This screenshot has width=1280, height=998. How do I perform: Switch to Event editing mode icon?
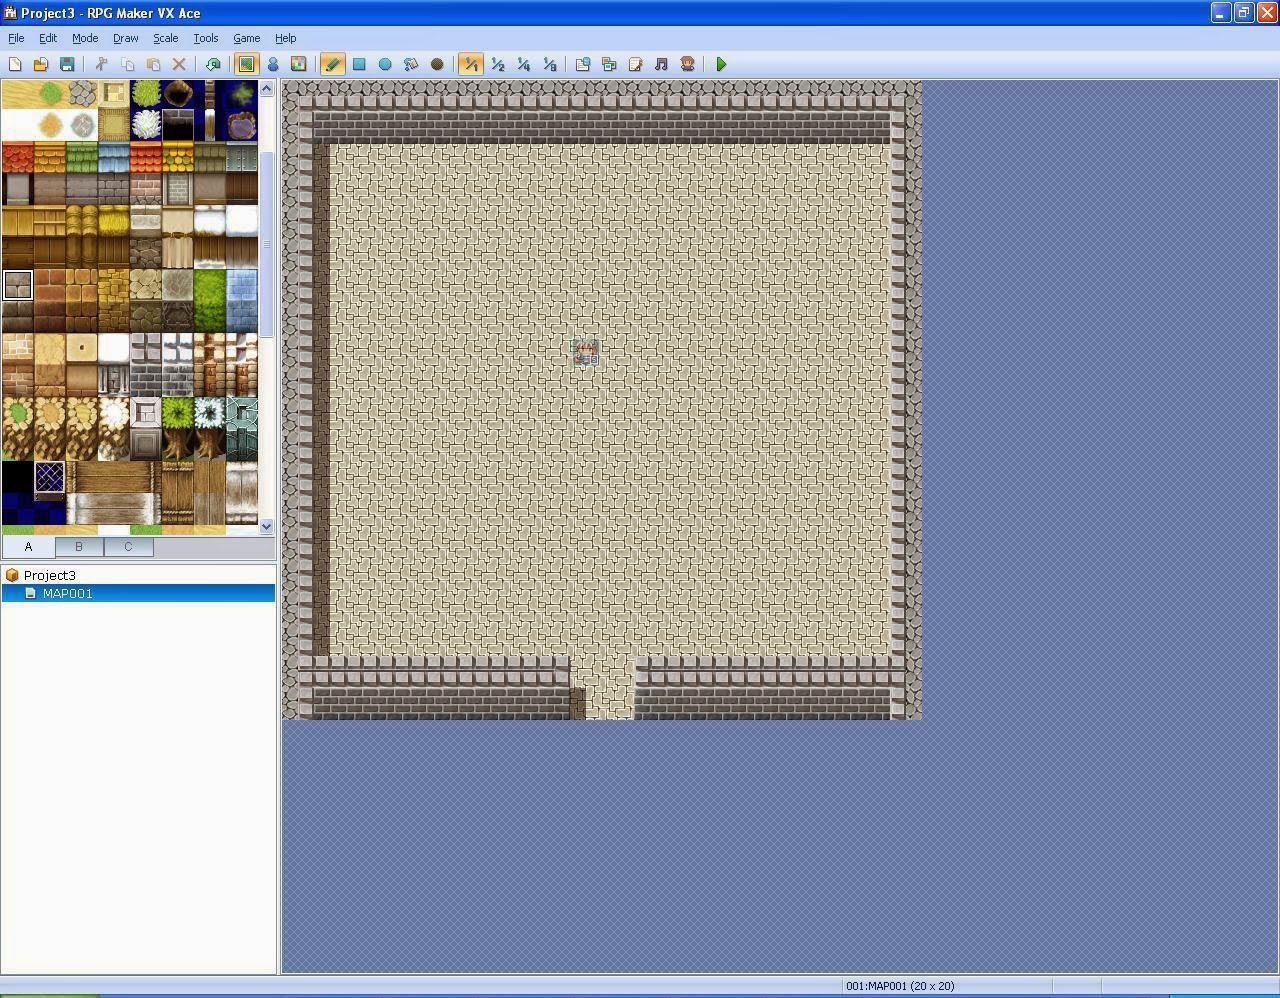[272, 64]
